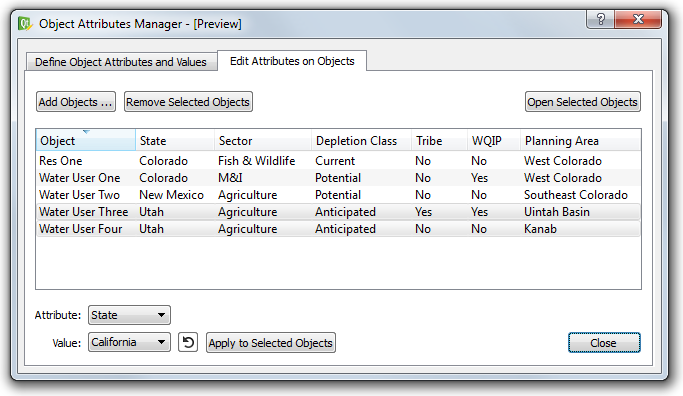Click Agriculture in Water User Two row
This screenshot has height=396, width=683.
pos(247,195)
